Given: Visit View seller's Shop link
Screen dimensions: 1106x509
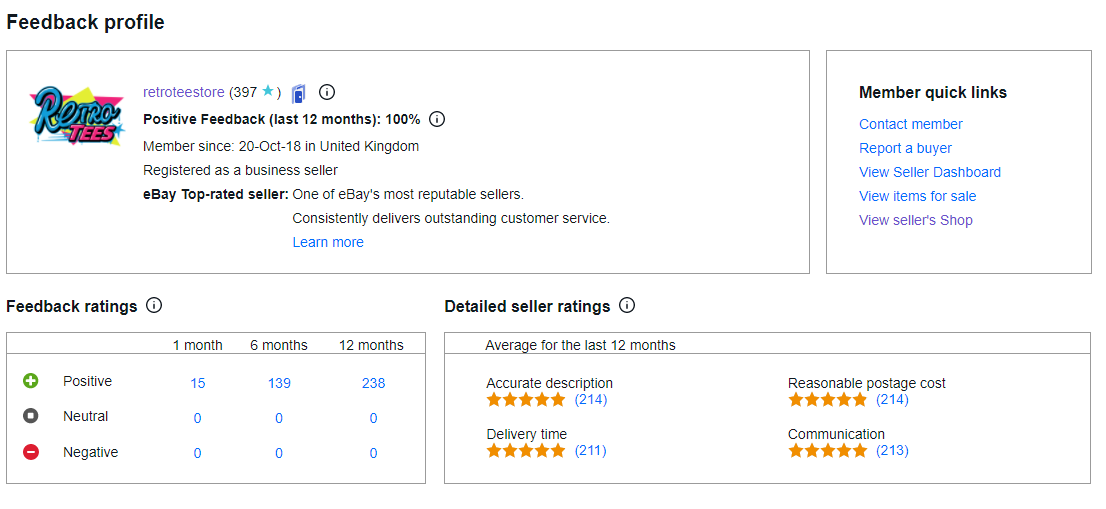Looking at the screenshot, I should (x=916, y=220).
